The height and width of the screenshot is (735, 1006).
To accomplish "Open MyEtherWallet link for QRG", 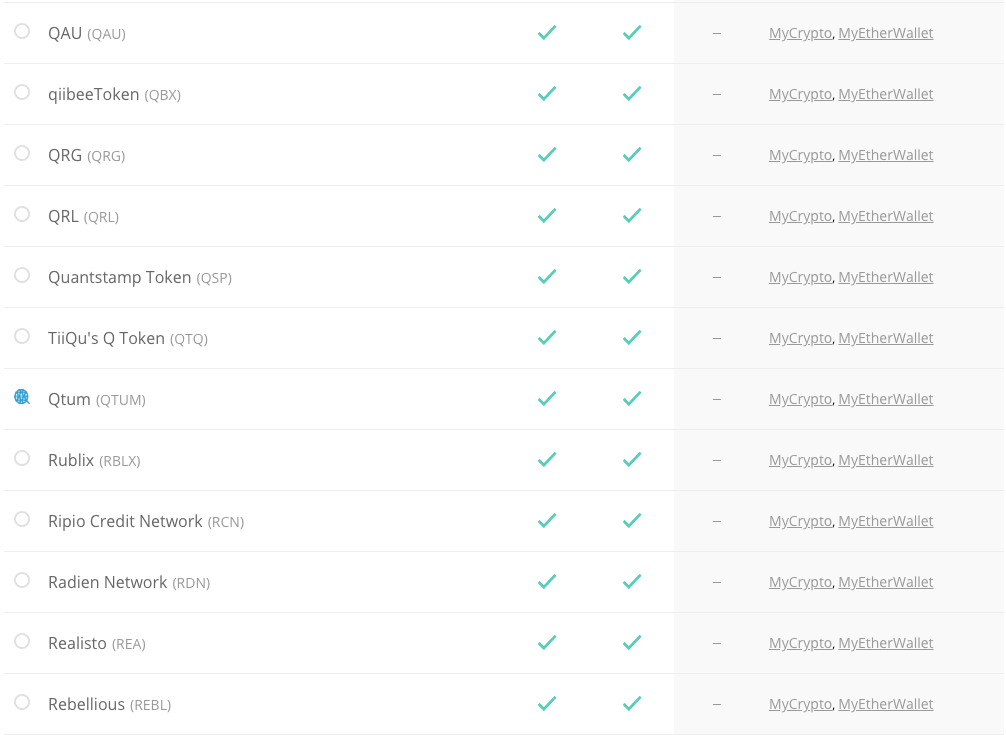I will click(885, 155).
